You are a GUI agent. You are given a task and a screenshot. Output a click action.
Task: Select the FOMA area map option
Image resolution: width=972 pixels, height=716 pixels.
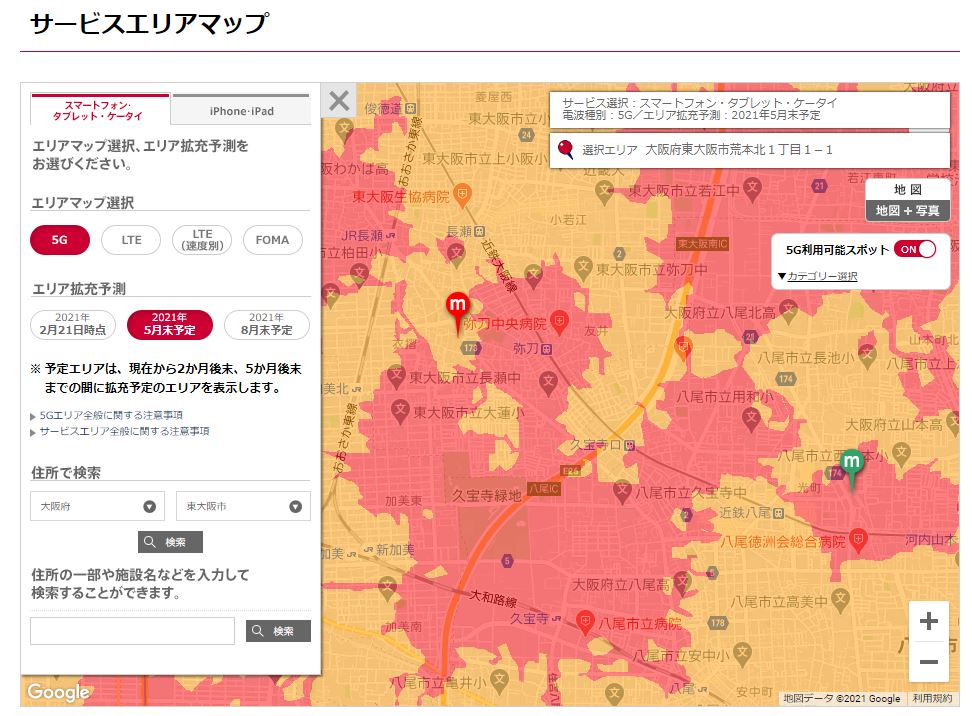click(273, 240)
